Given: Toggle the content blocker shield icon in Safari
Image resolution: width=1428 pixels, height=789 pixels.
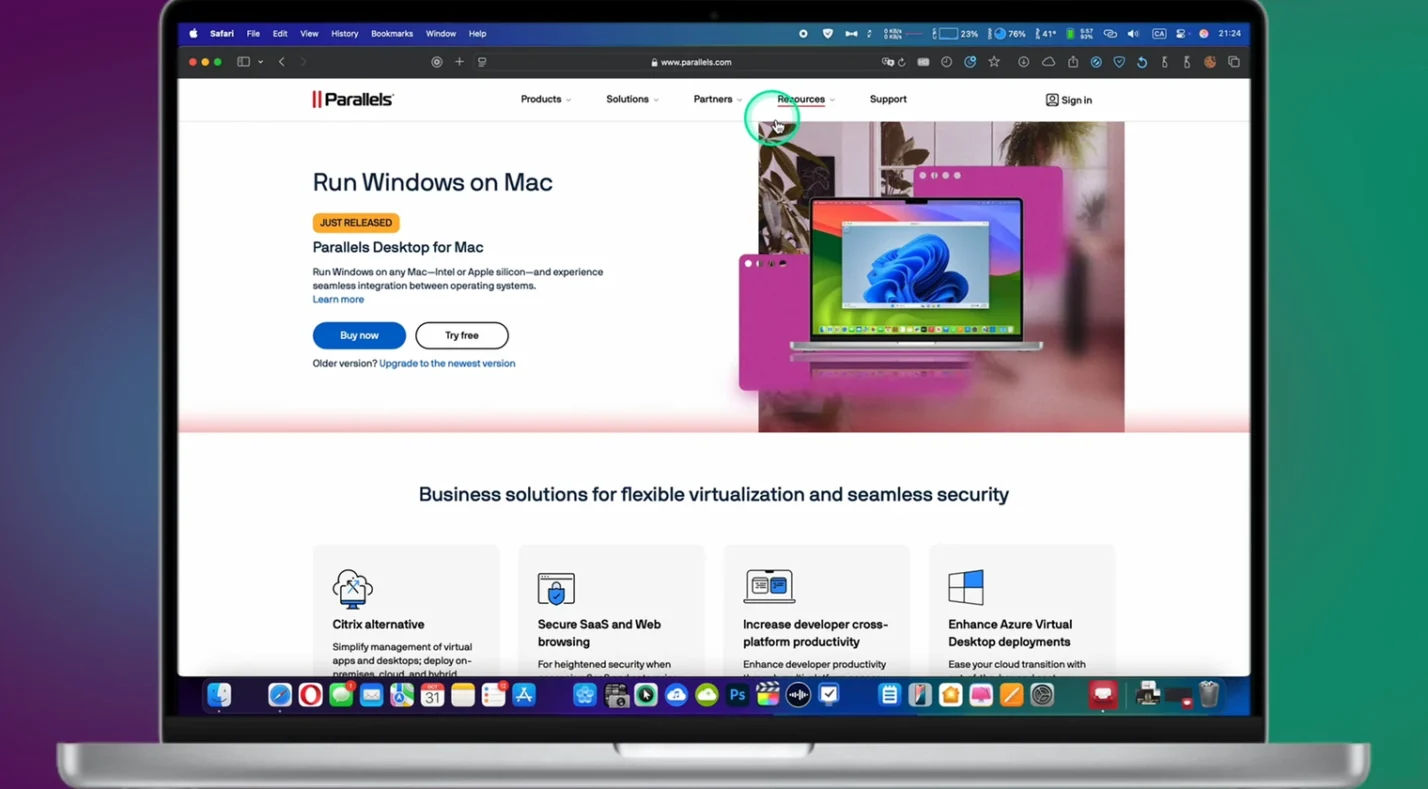Looking at the screenshot, I should (1119, 62).
